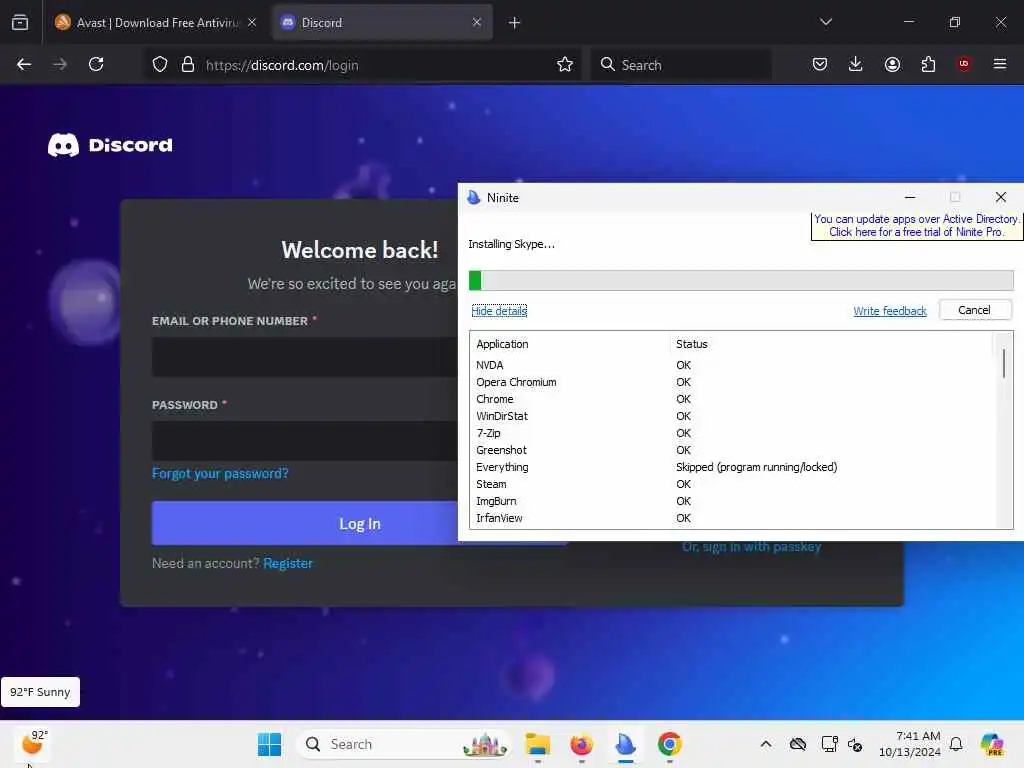Click the site padlock icon
Image resolution: width=1024 pixels, height=768 pixels.
[188, 65]
